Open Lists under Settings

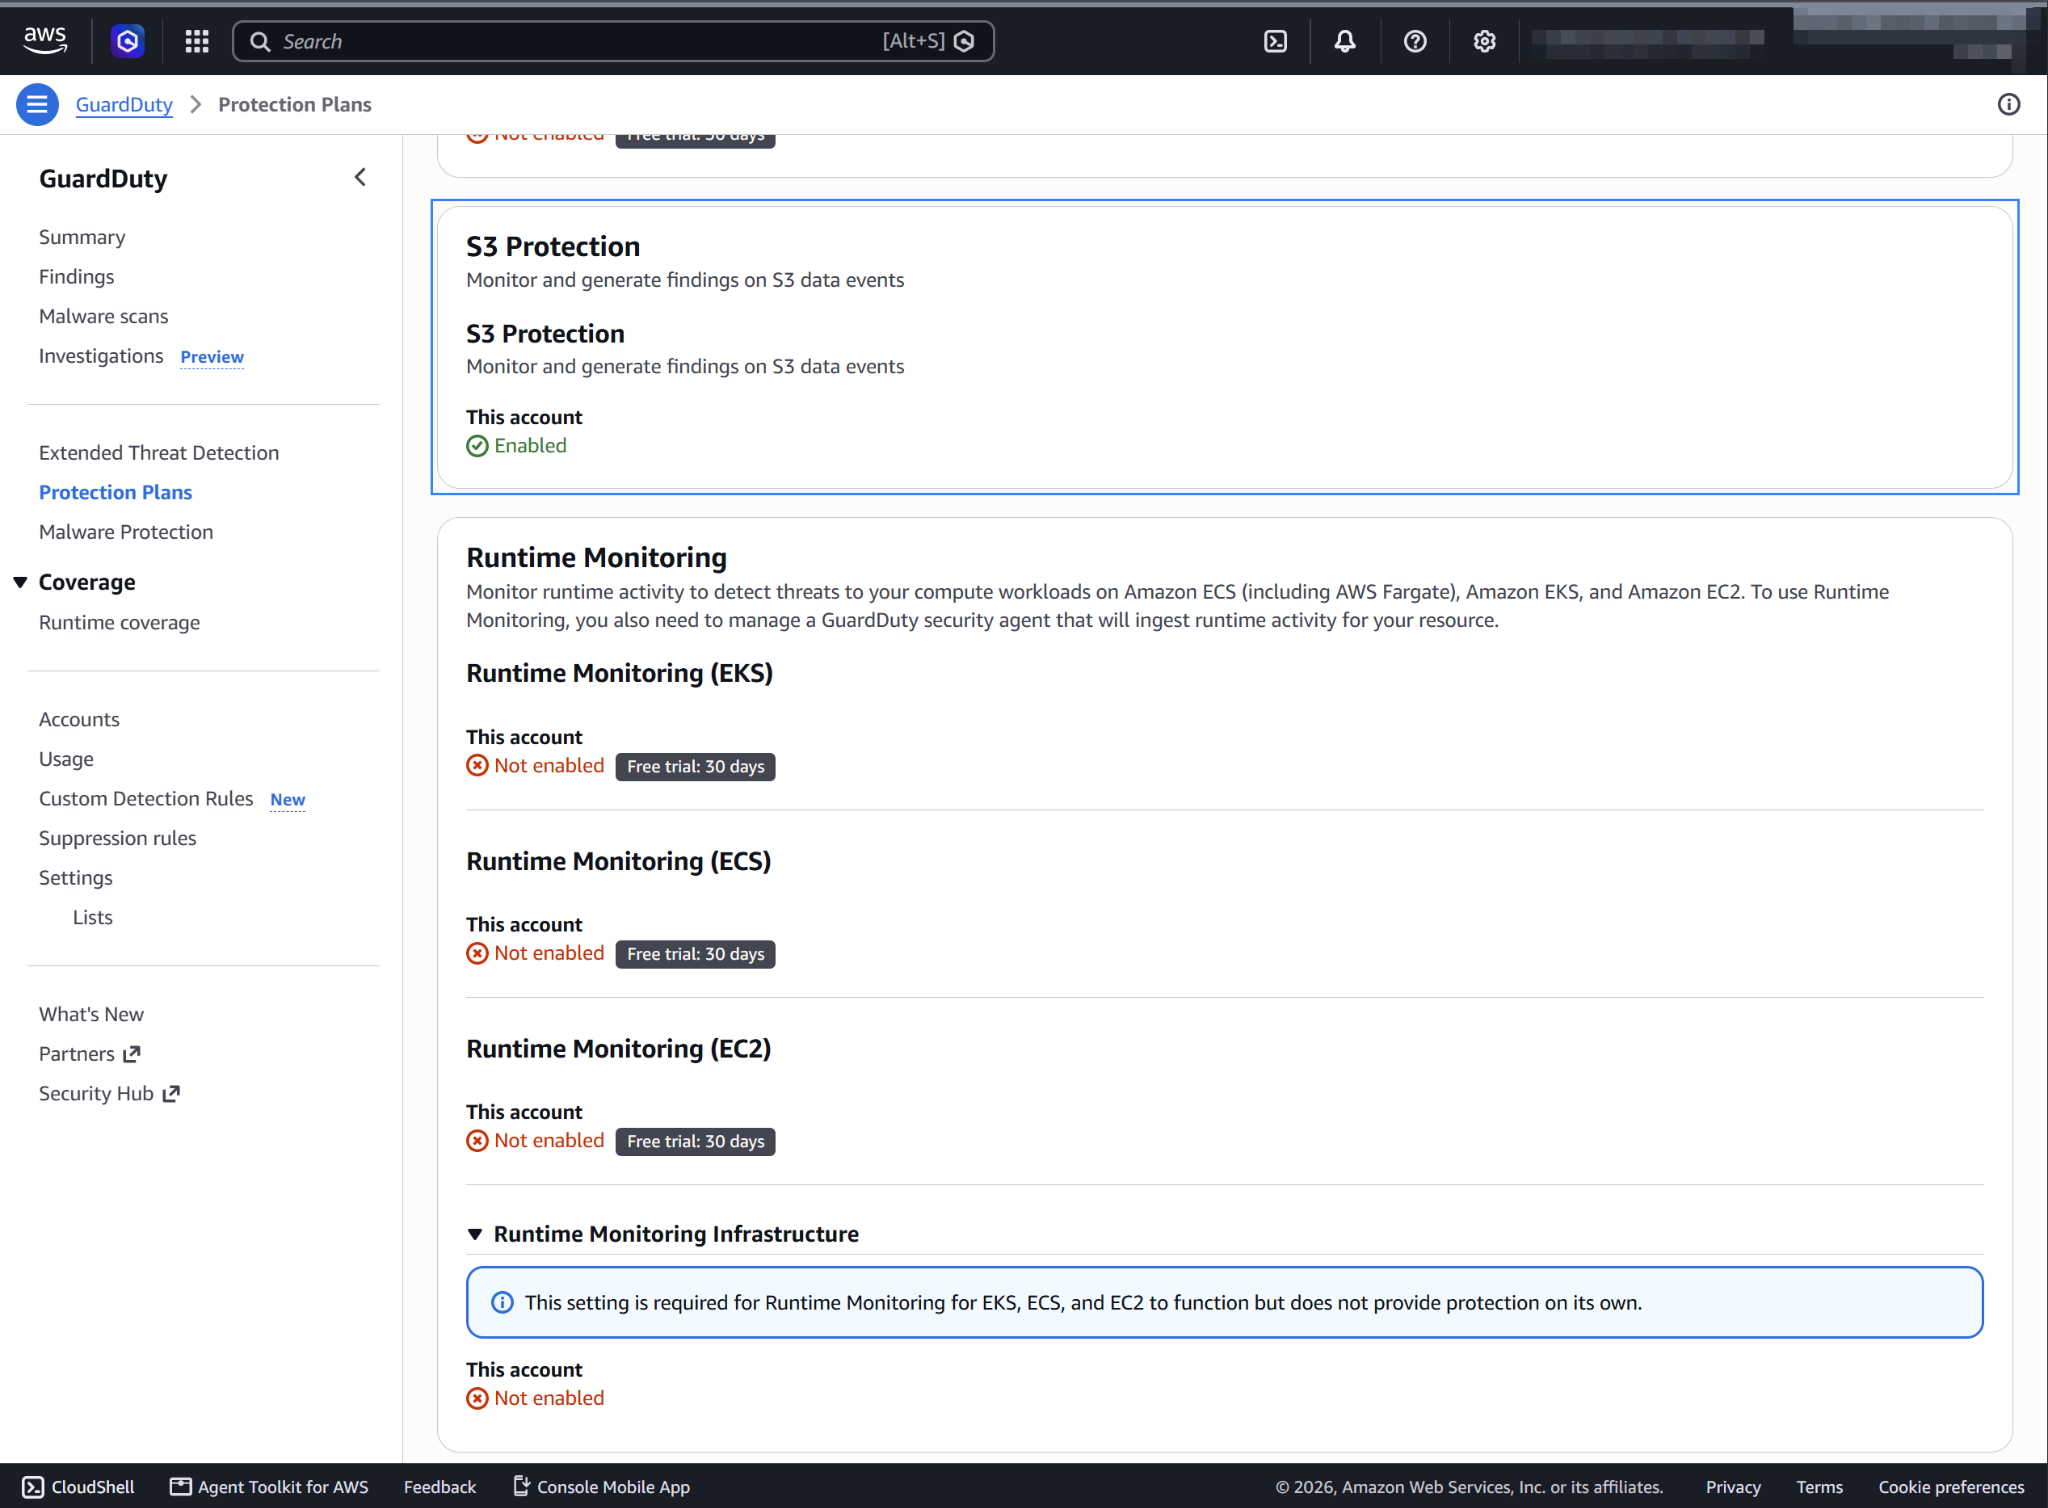(92, 917)
